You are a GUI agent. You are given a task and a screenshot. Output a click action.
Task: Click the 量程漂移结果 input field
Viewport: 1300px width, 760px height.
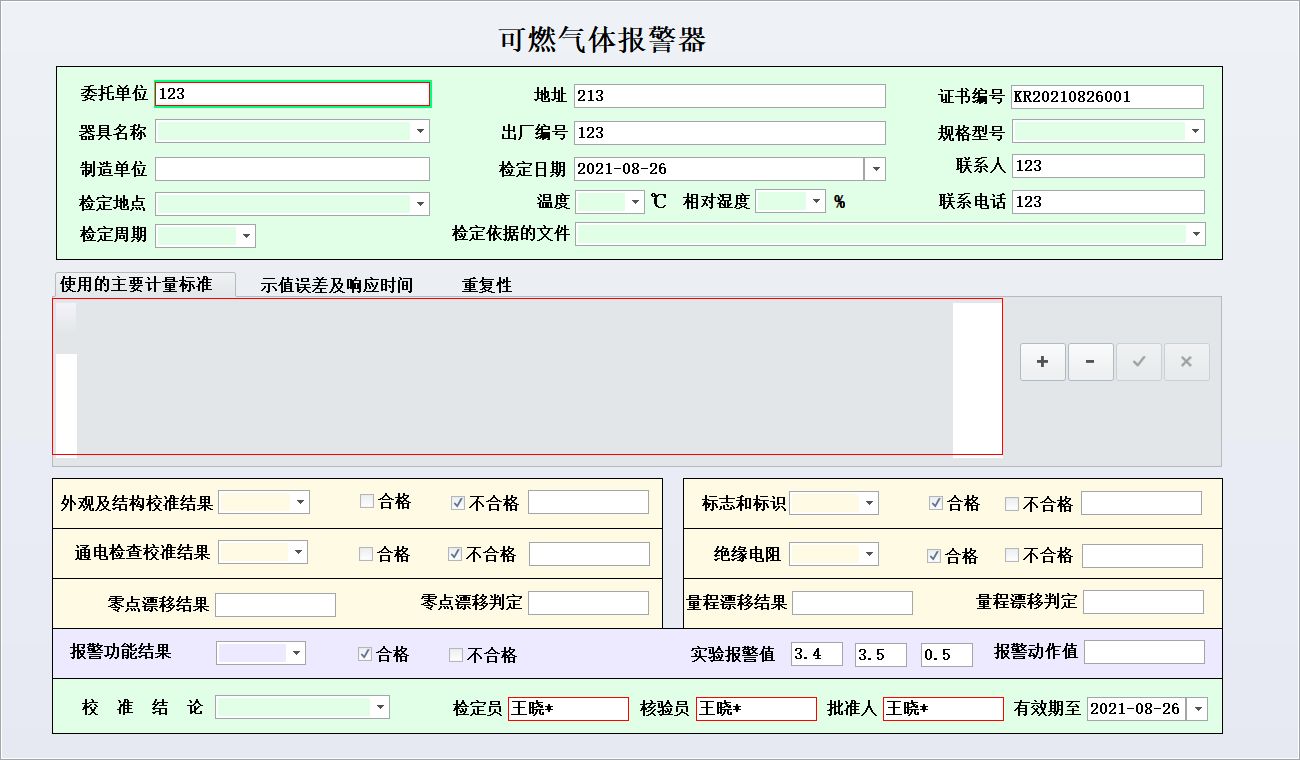(853, 603)
